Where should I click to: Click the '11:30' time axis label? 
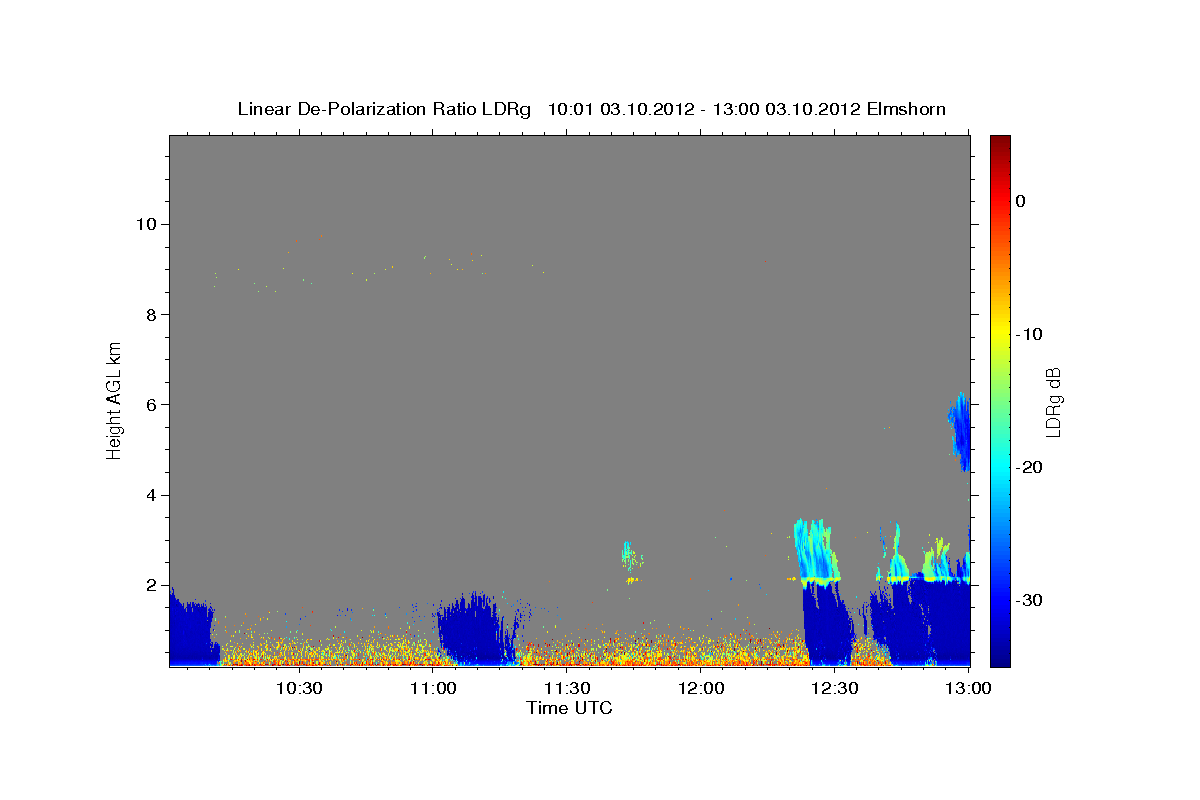point(567,688)
